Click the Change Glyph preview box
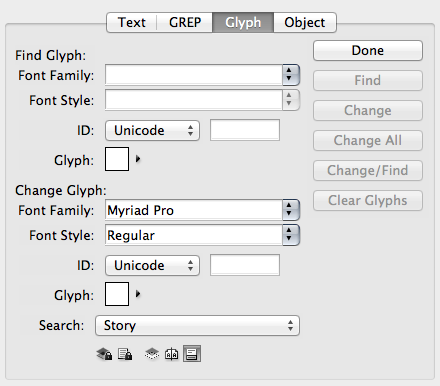Image resolution: width=440 pixels, height=386 pixels. pyautogui.click(x=117, y=294)
